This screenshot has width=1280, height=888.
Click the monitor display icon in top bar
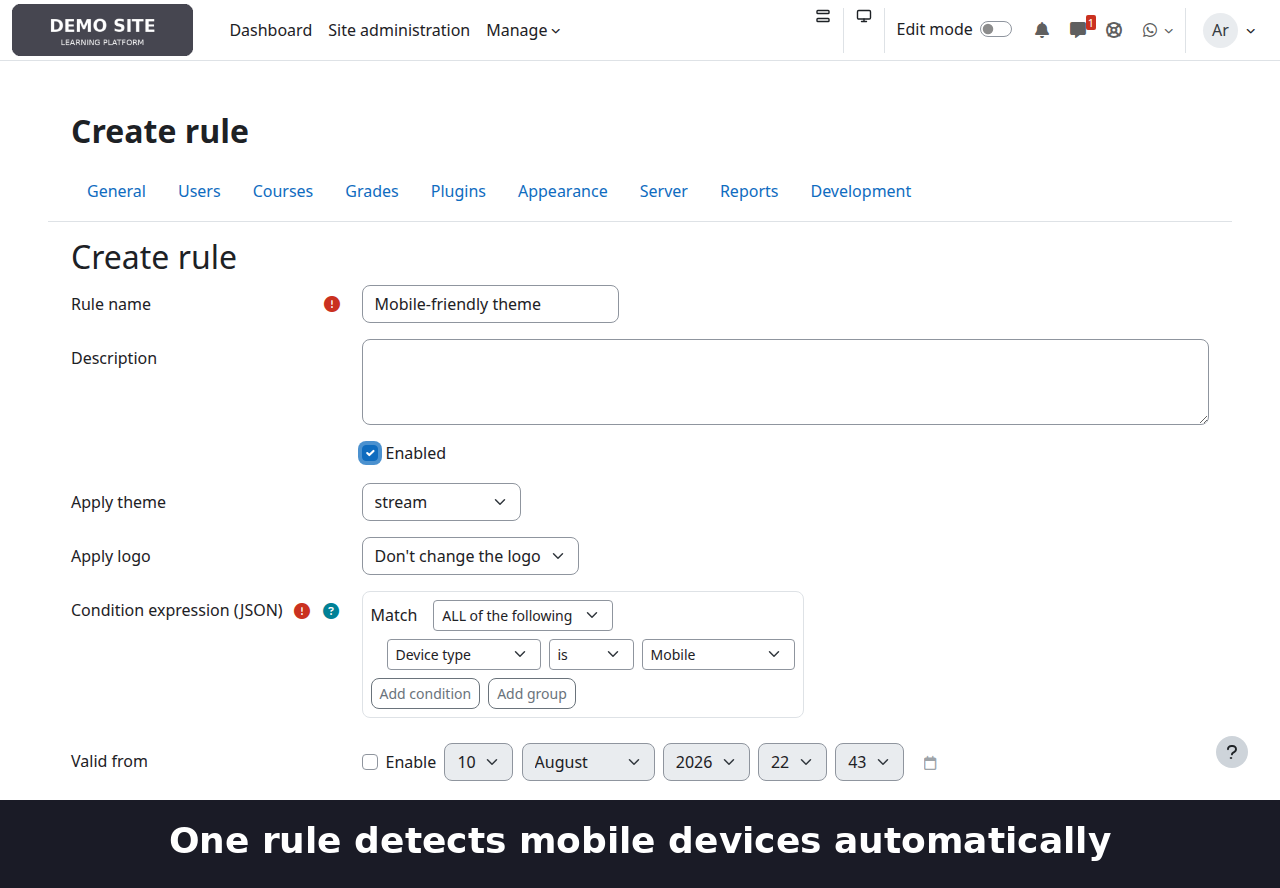(864, 16)
